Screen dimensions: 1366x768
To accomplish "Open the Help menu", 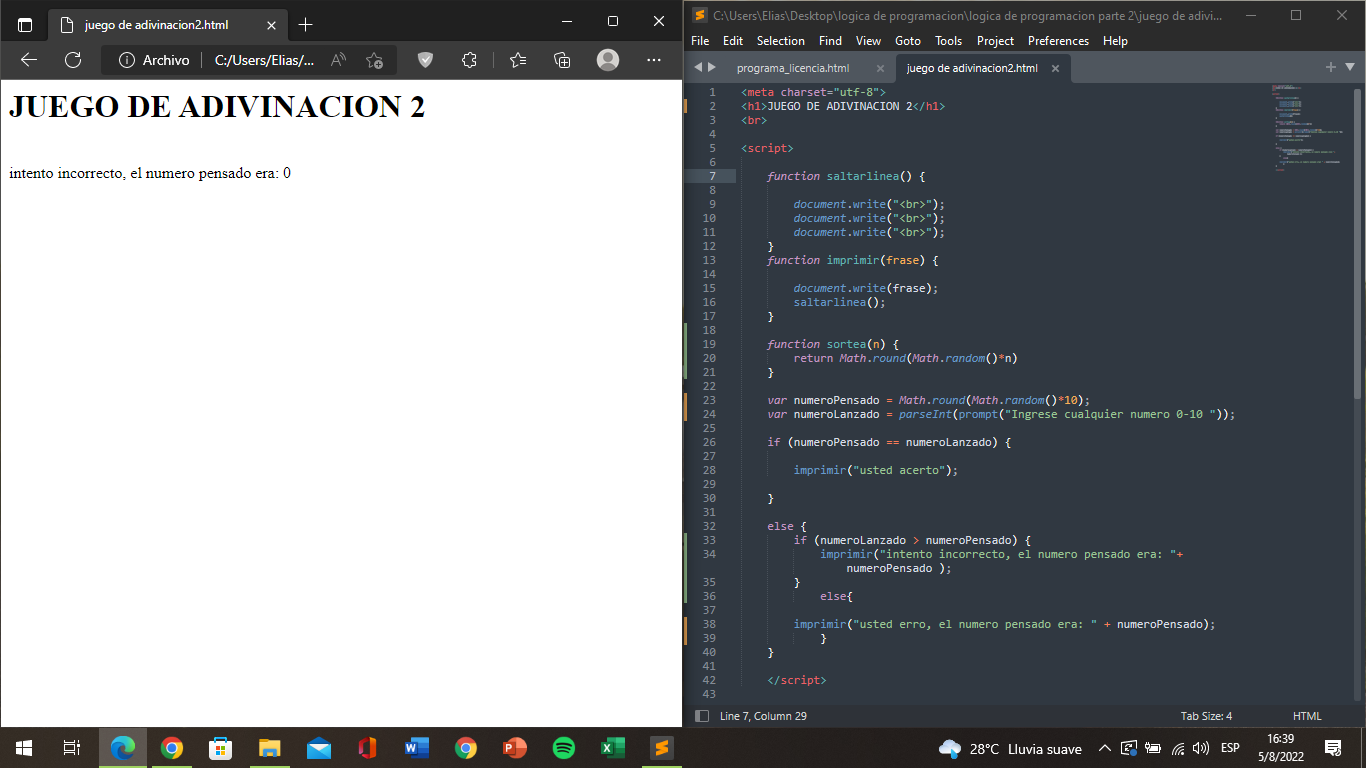I will [x=1115, y=41].
